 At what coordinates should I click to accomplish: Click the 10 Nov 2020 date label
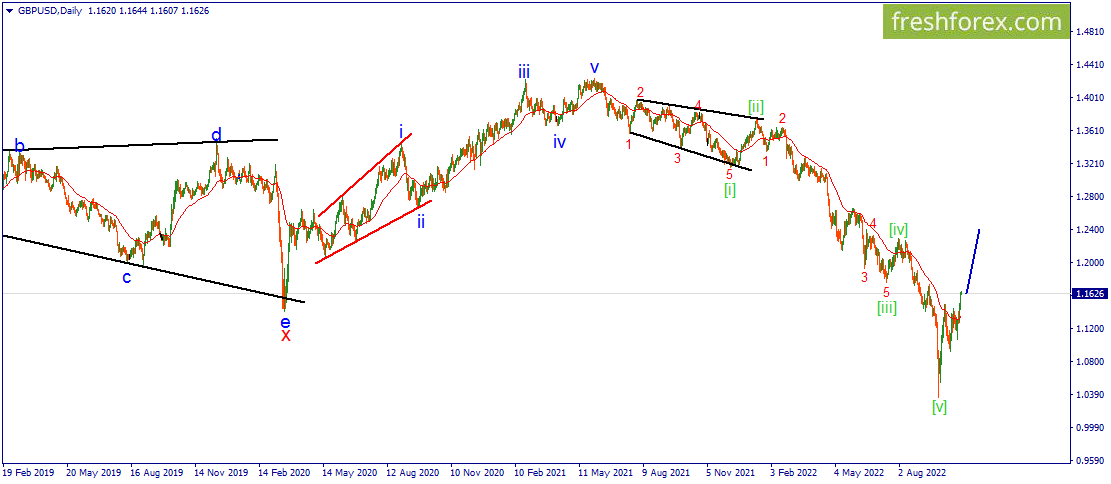coord(476,472)
